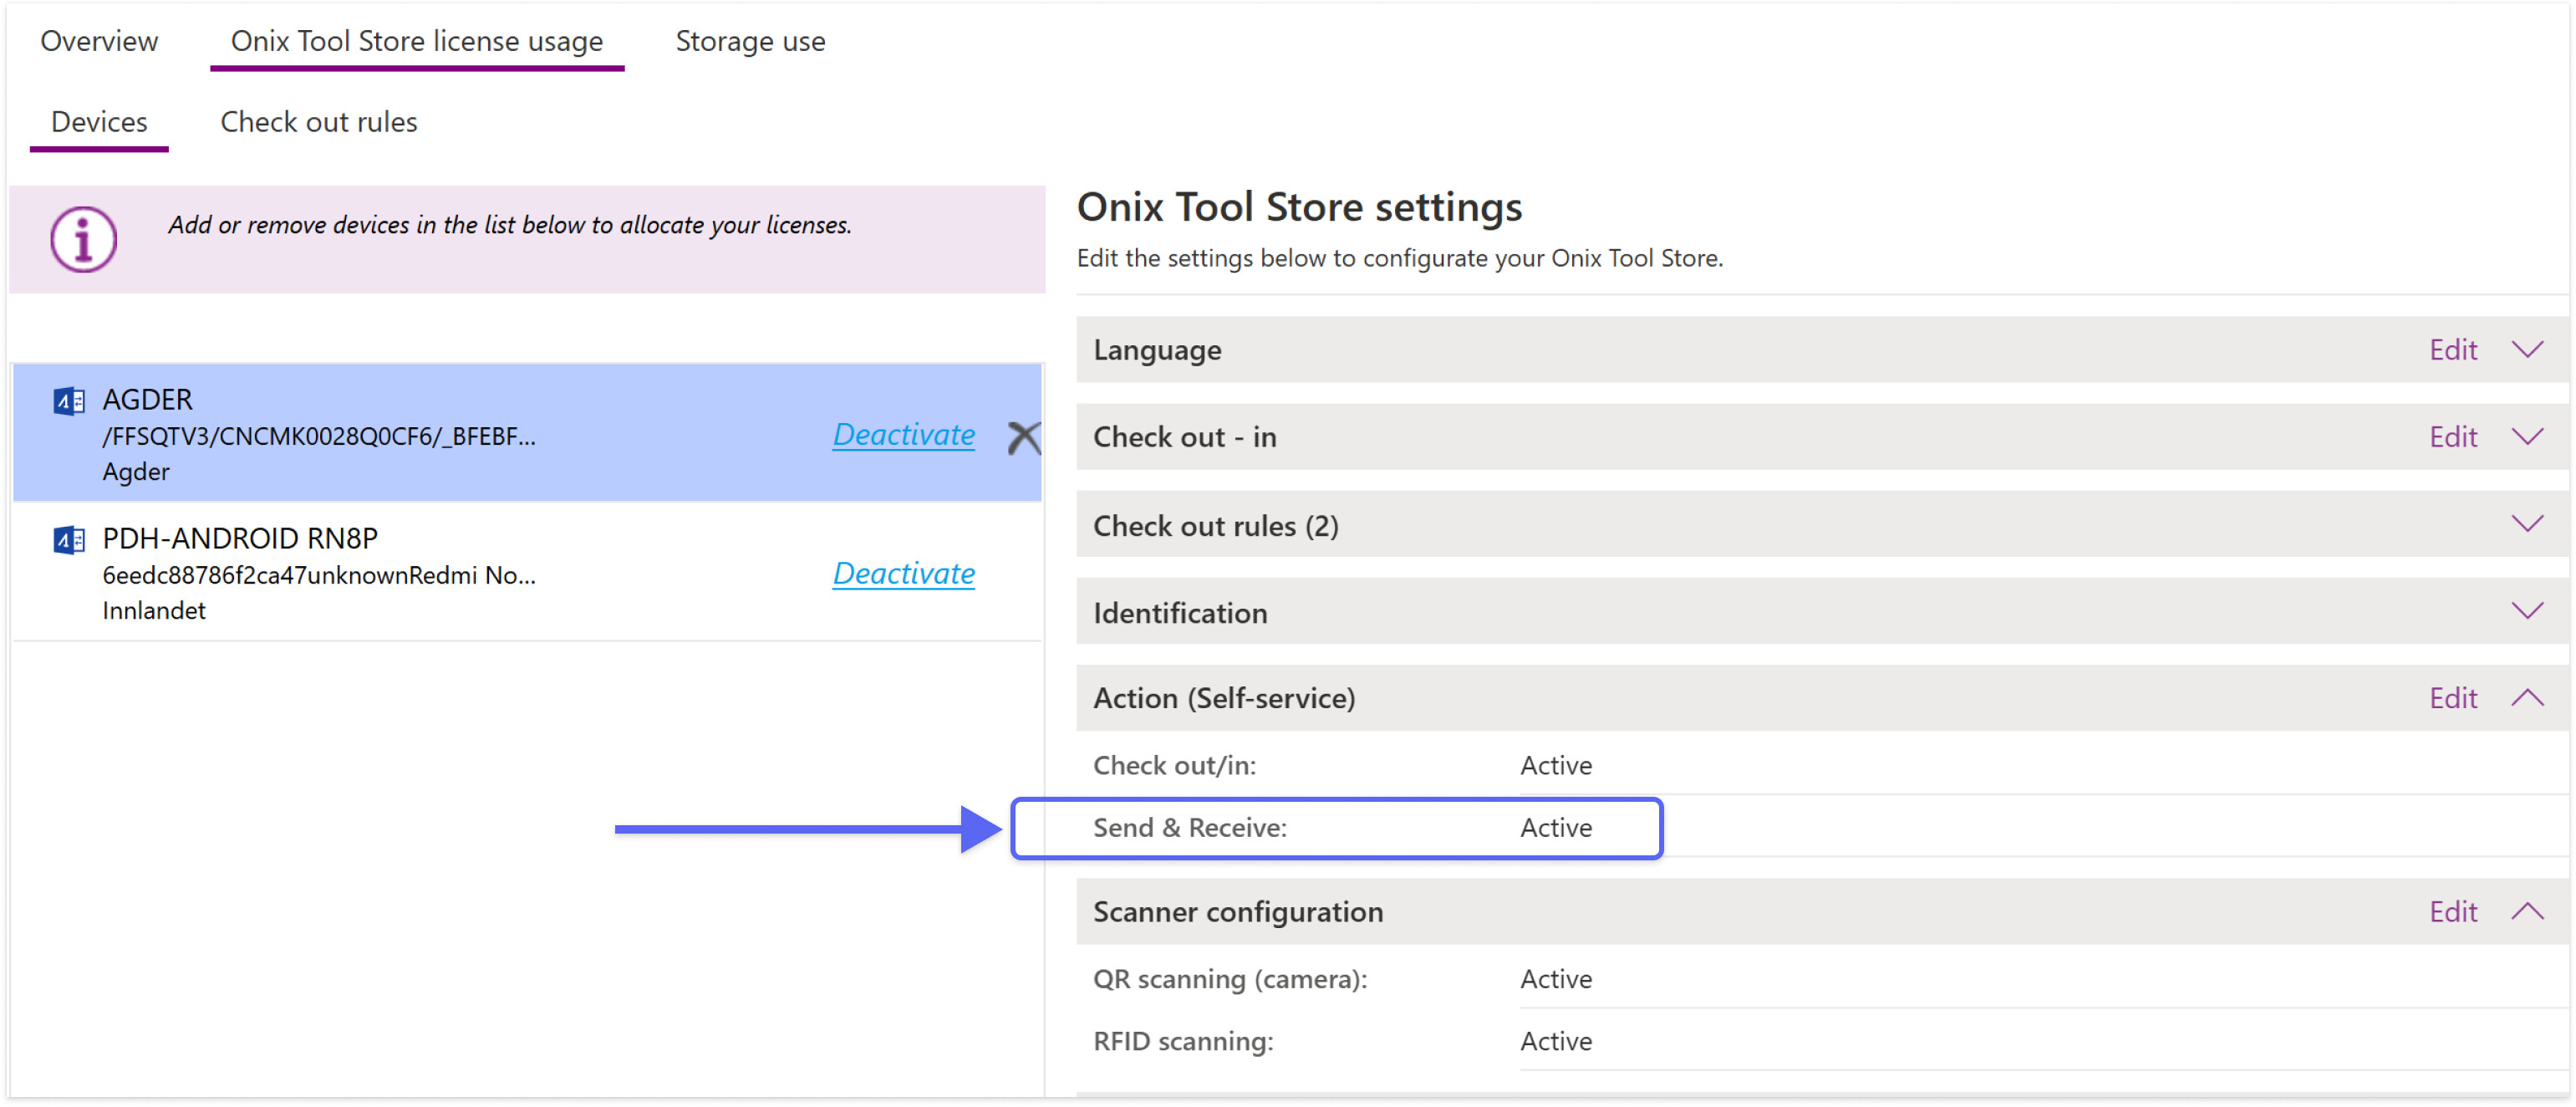Click the device icon beside PDH-ANDROID RN8P
The width and height of the screenshot is (2576, 1107).
pyautogui.click(x=69, y=540)
